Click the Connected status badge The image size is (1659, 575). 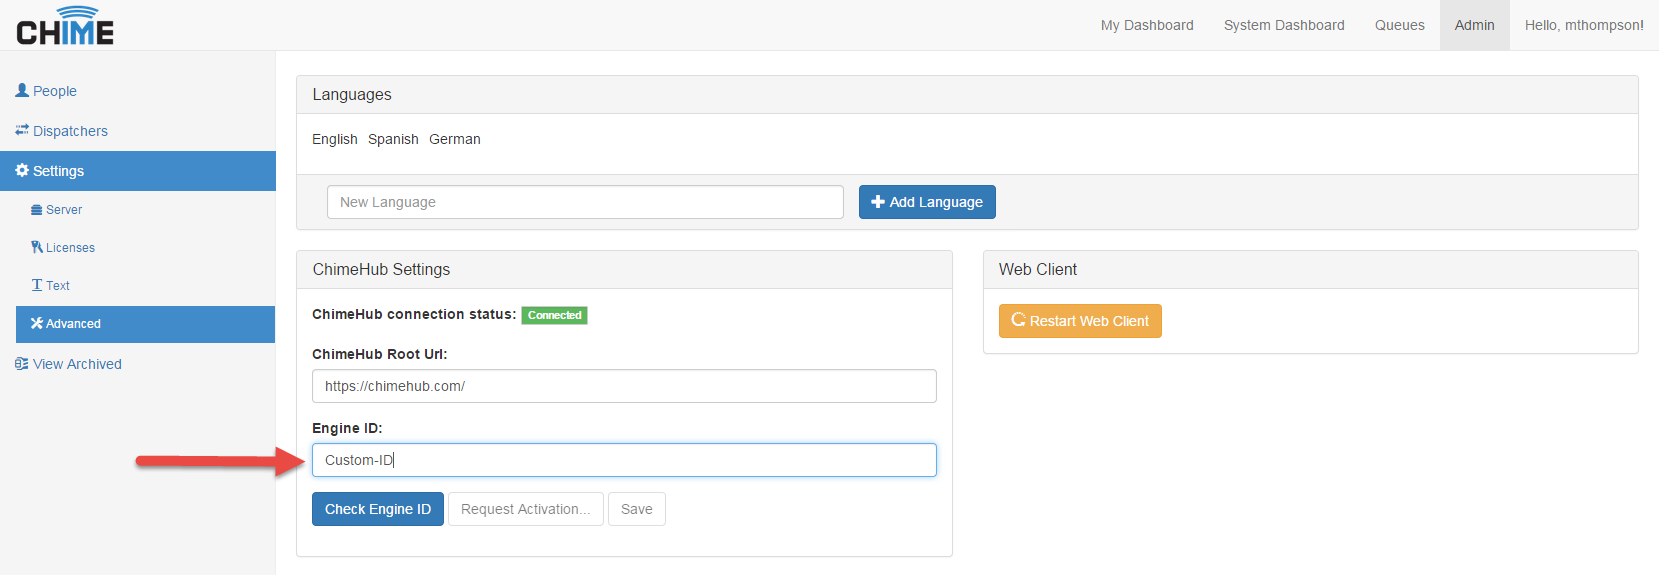pos(554,315)
